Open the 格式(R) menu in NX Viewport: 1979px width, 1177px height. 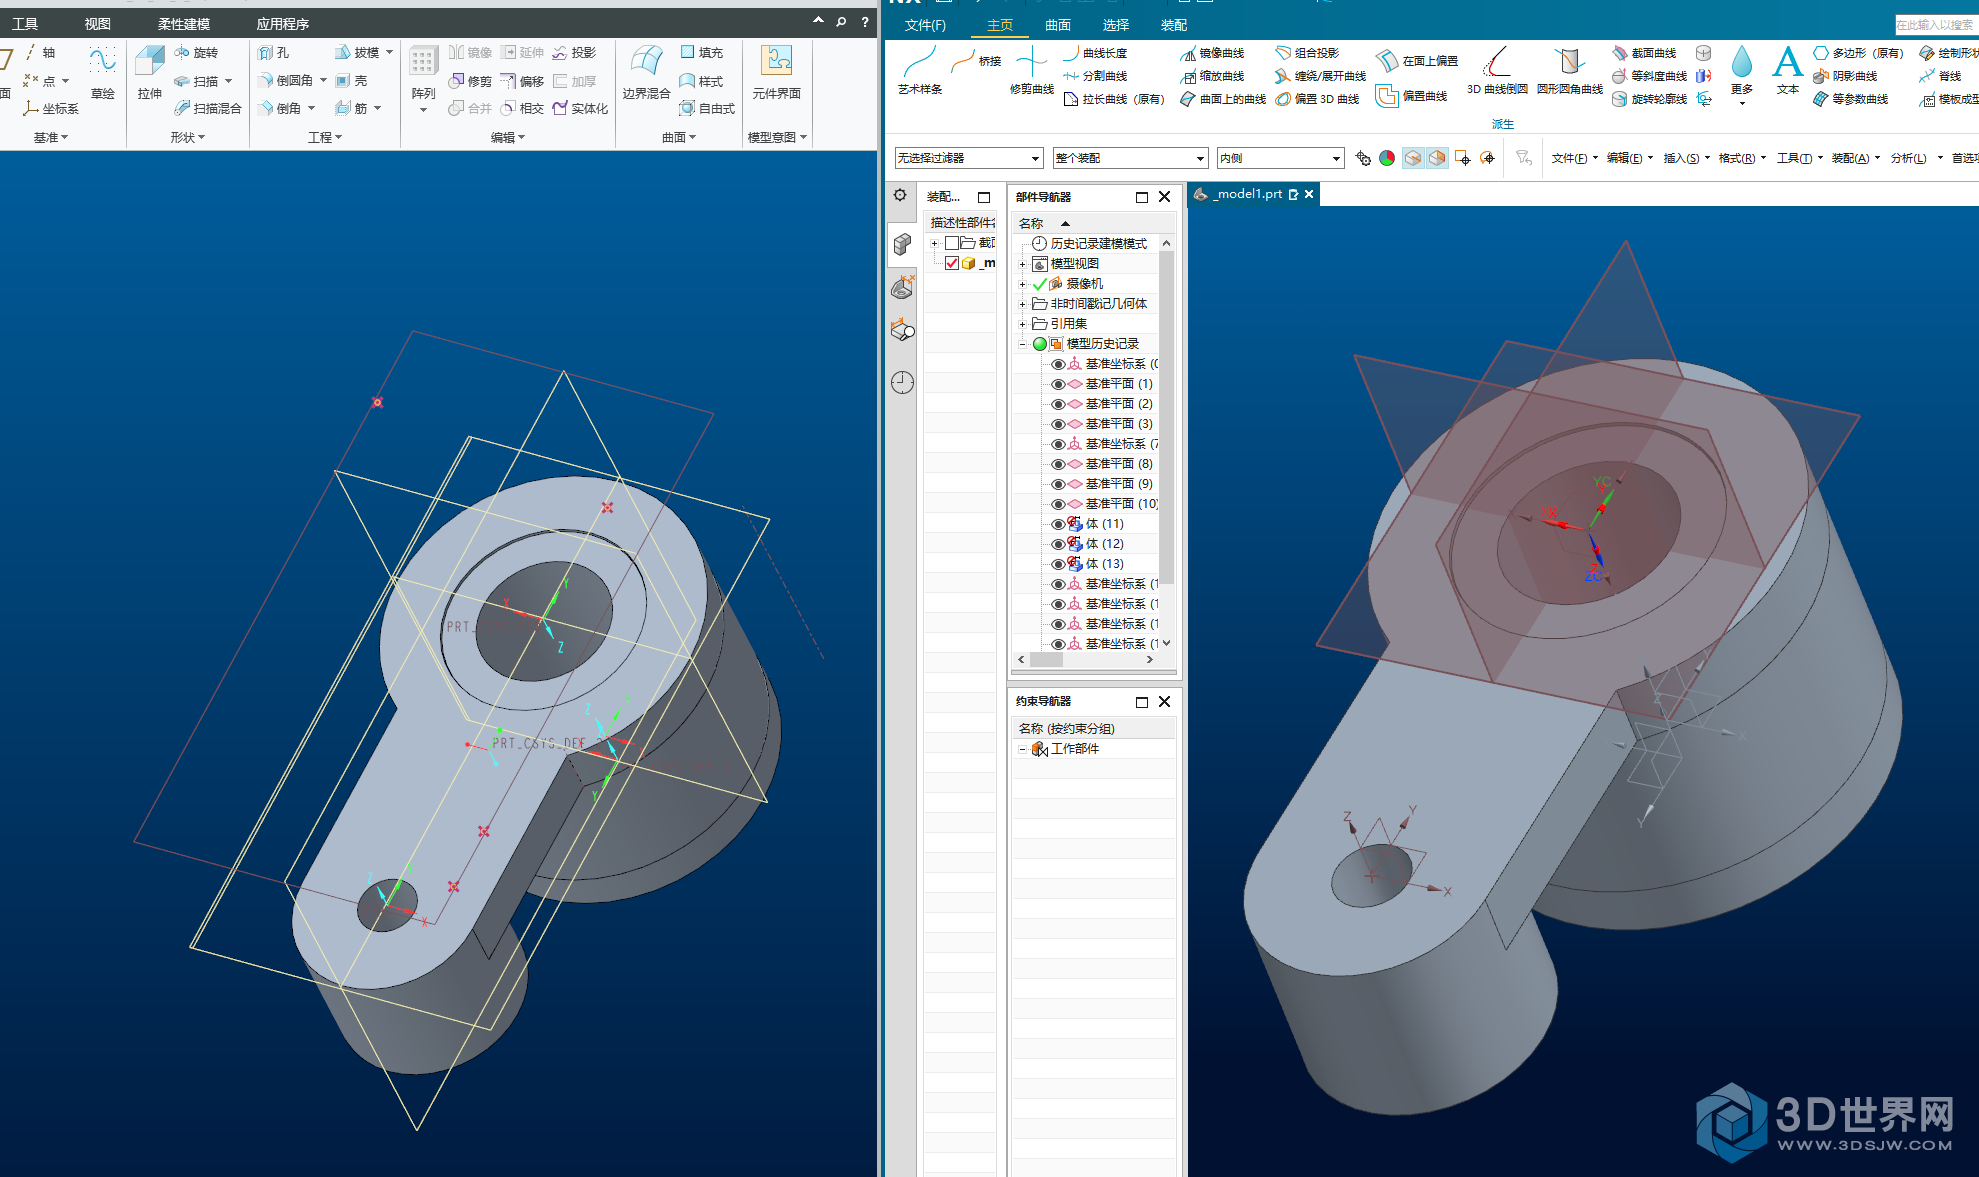pyautogui.click(x=1742, y=158)
